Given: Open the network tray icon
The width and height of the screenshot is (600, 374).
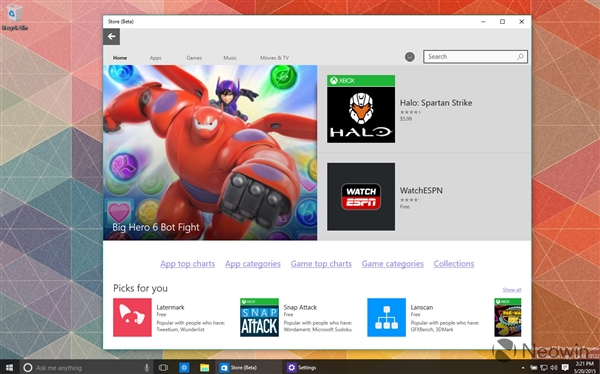Looking at the screenshot, I should pyautogui.click(x=544, y=368).
